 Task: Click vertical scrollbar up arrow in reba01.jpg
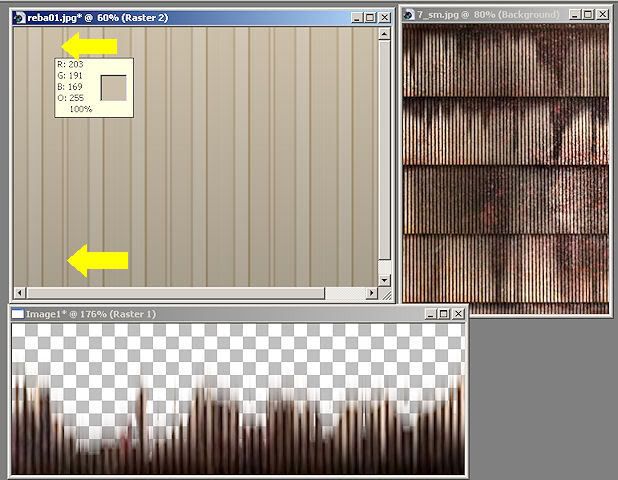(384, 34)
